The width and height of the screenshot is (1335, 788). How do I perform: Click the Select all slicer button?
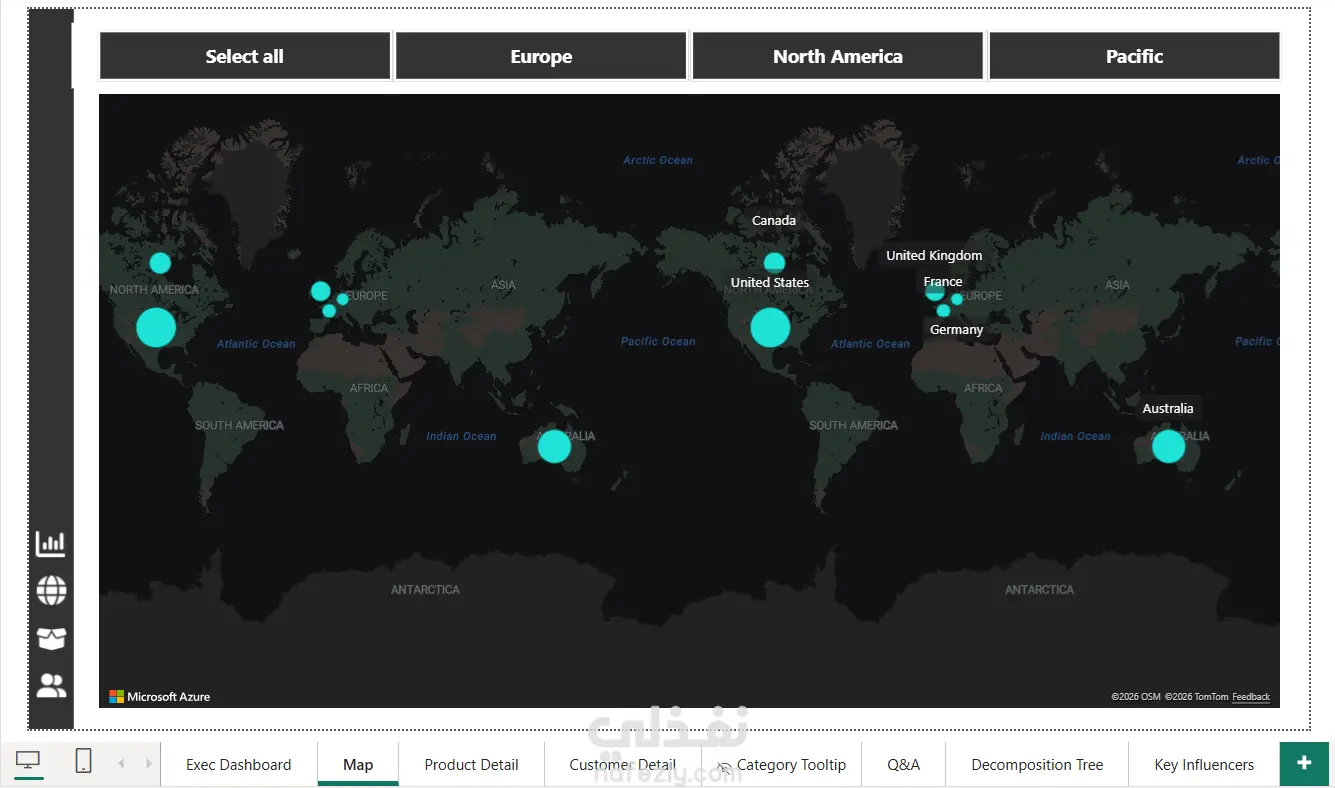(x=244, y=56)
